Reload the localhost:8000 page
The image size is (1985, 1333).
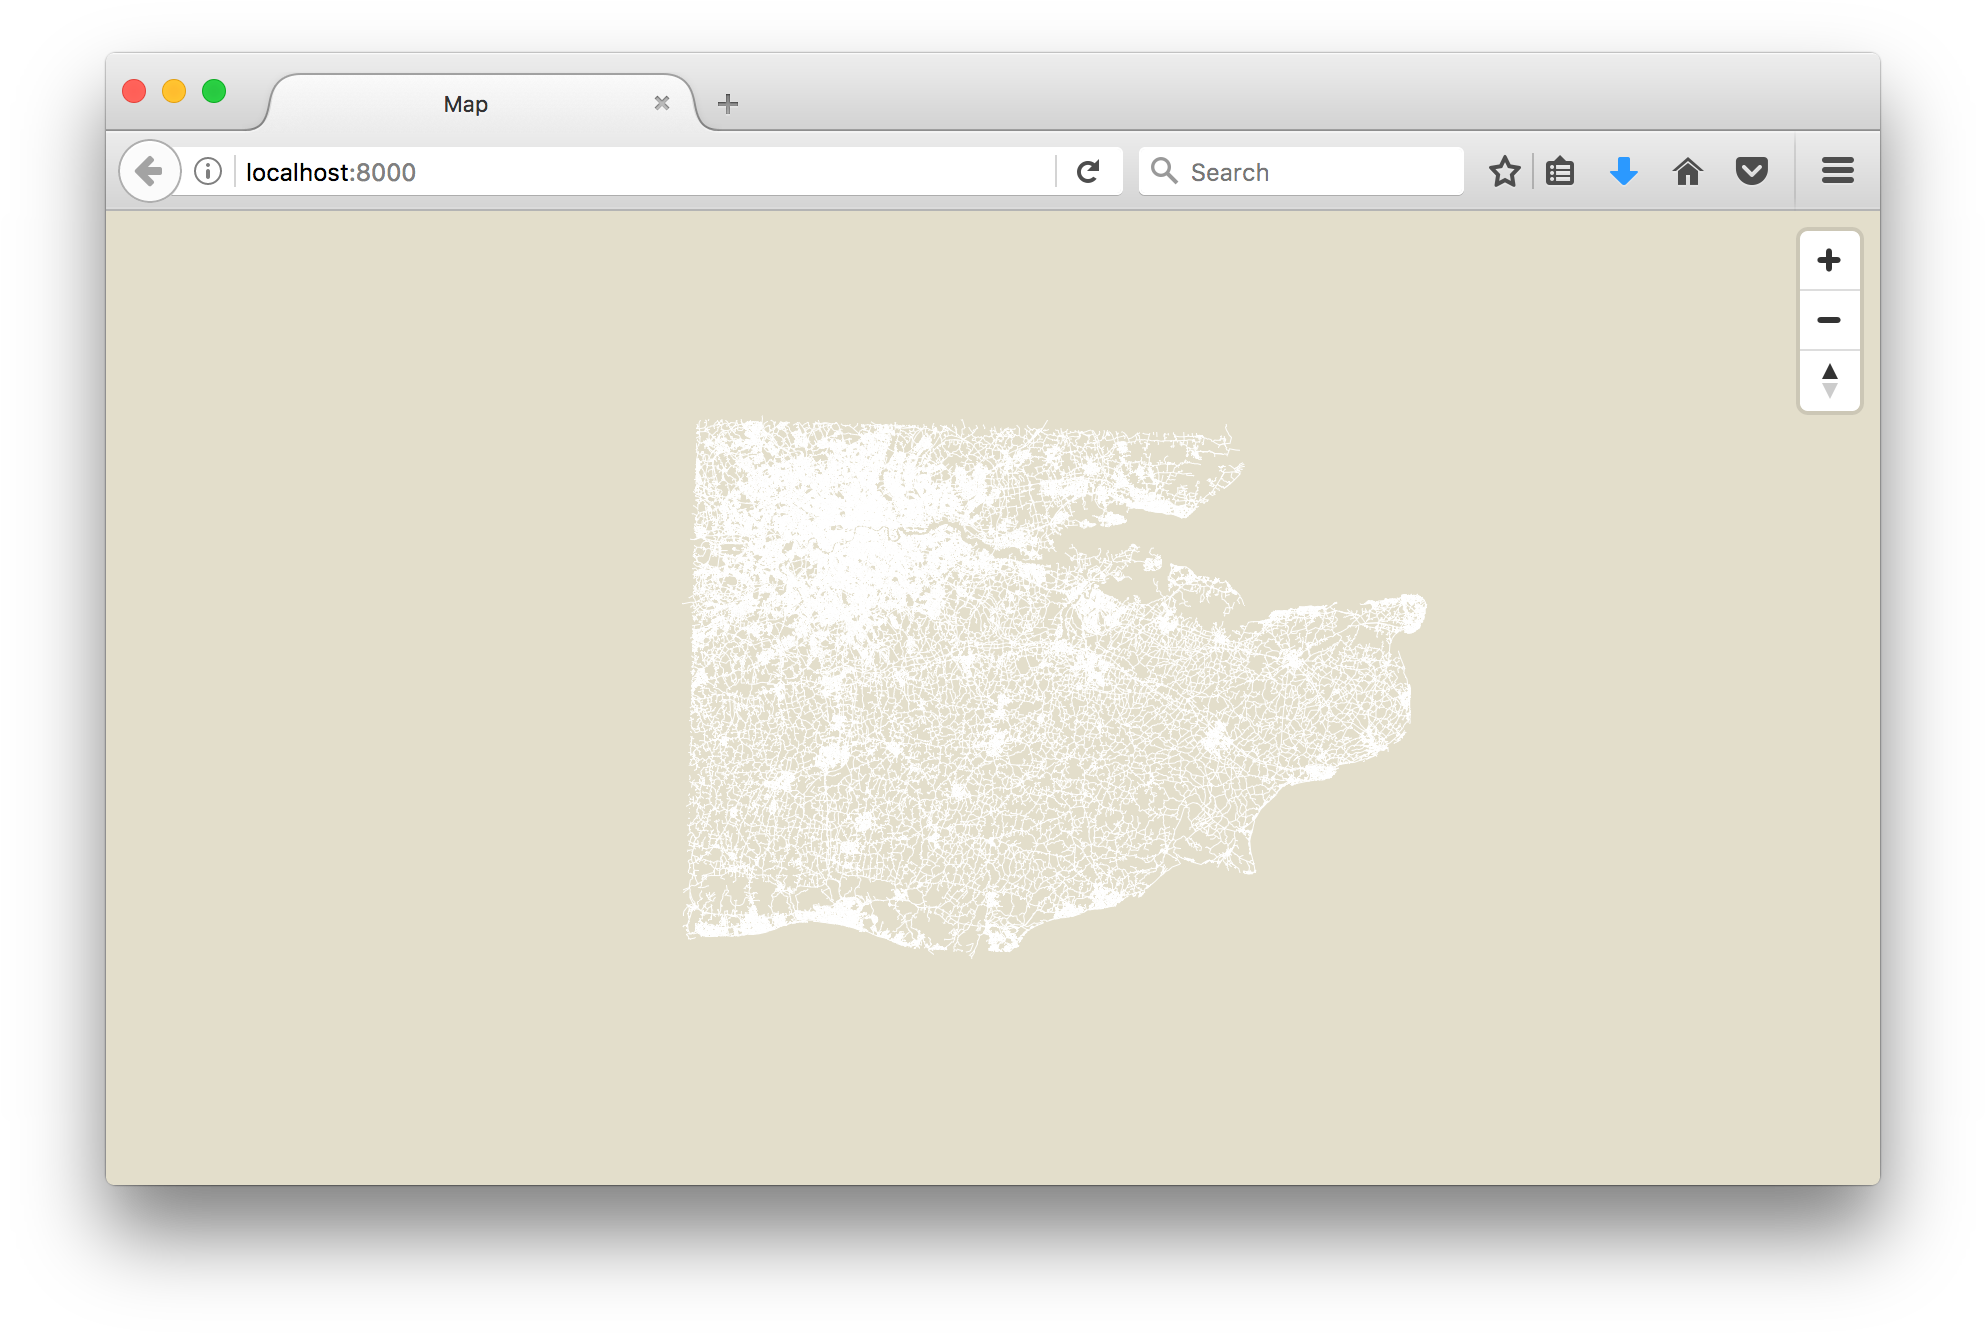(x=1089, y=171)
